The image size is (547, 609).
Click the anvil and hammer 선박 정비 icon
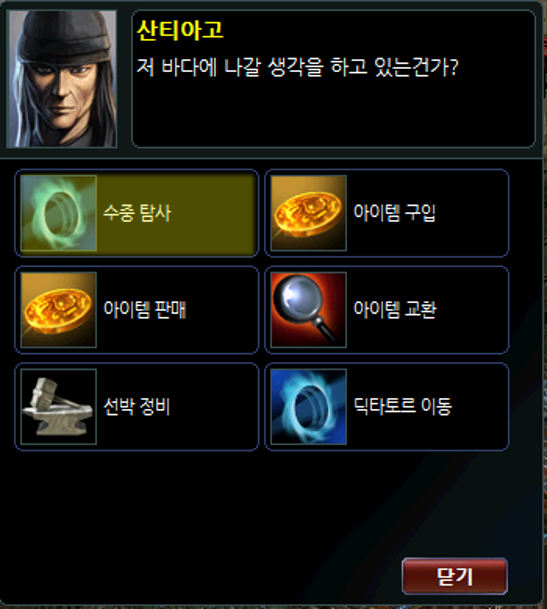[x=59, y=406]
